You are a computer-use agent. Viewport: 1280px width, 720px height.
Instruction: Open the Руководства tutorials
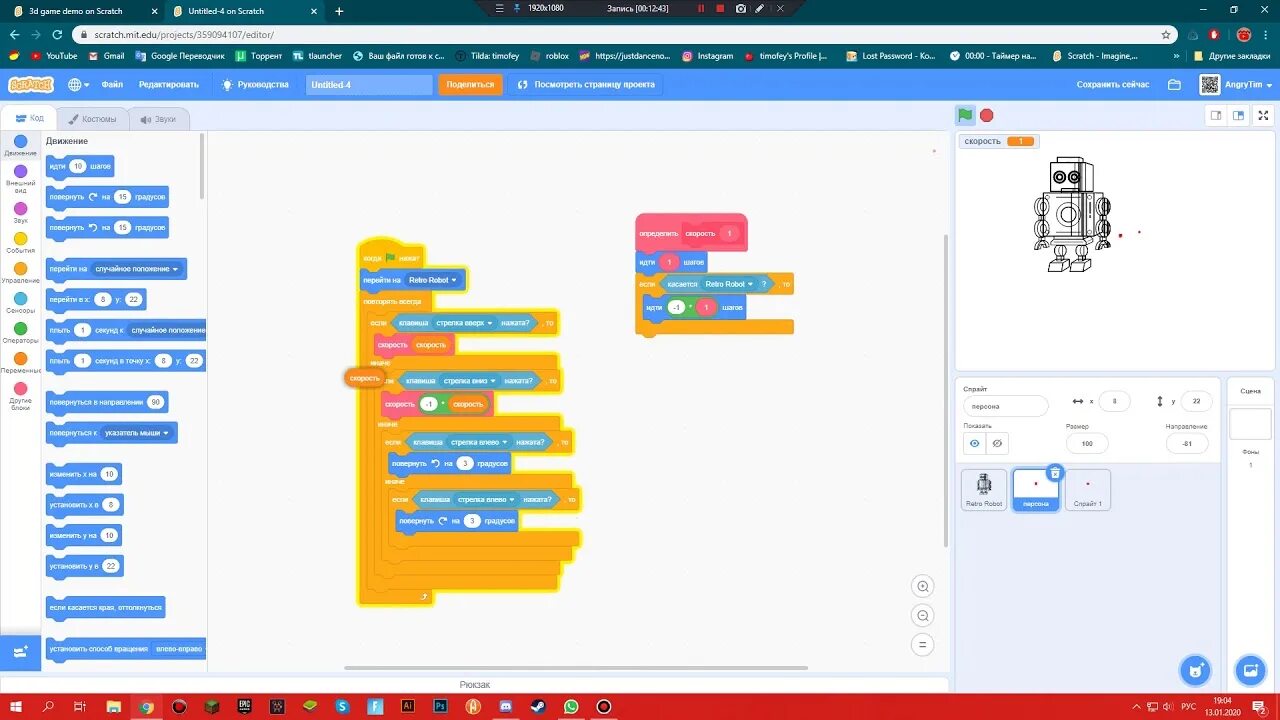pyautogui.click(x=256, y=85)
